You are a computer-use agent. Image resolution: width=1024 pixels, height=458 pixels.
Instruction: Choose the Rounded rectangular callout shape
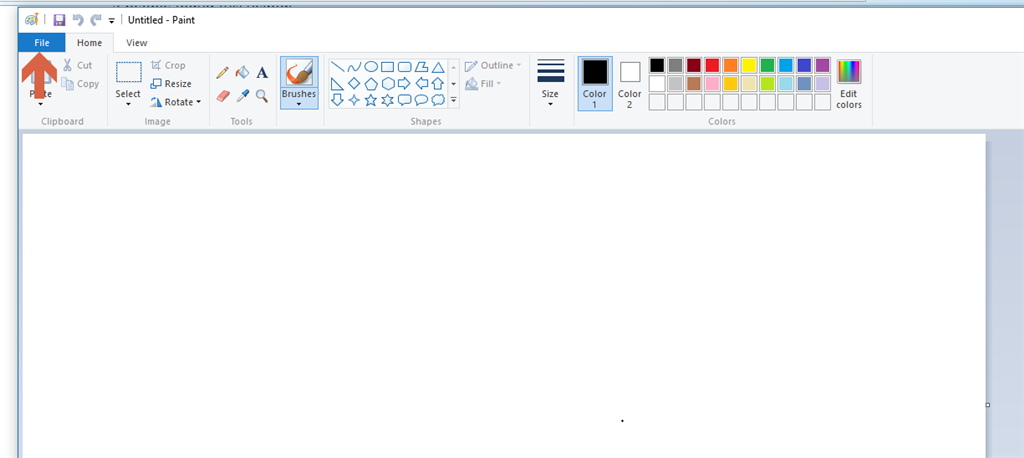tap(405, 101)
